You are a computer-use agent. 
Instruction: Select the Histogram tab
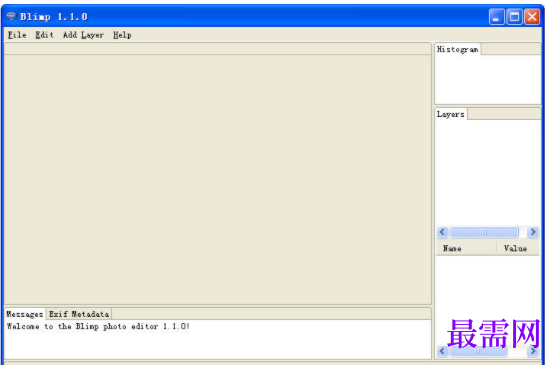click(457, 50)
